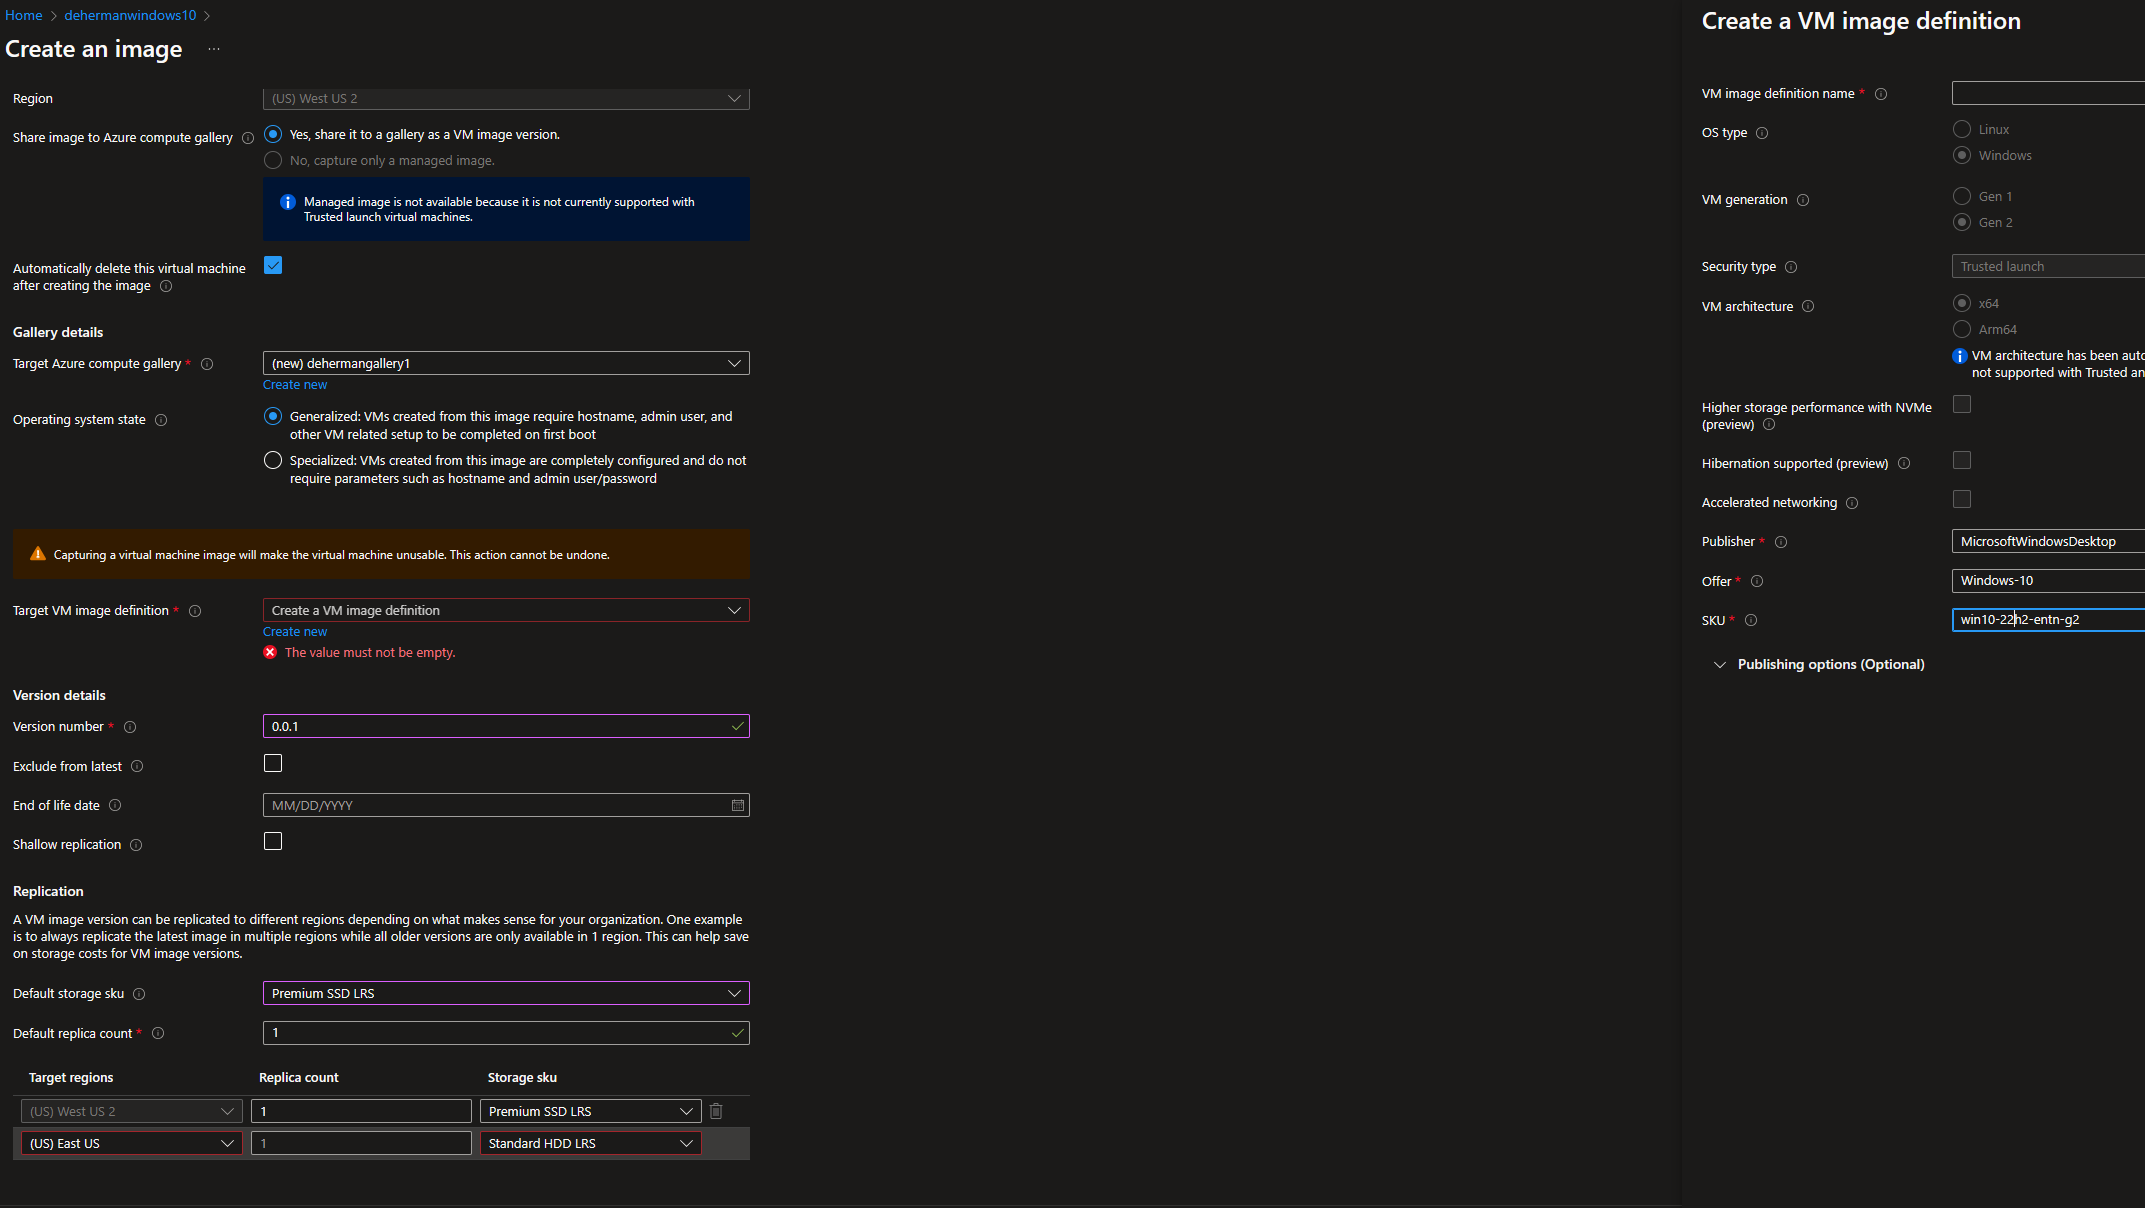Click the info icon beside Hibernation supported
The width and height of the screenshot is (2145, 1208).
tap(1904, 464)
